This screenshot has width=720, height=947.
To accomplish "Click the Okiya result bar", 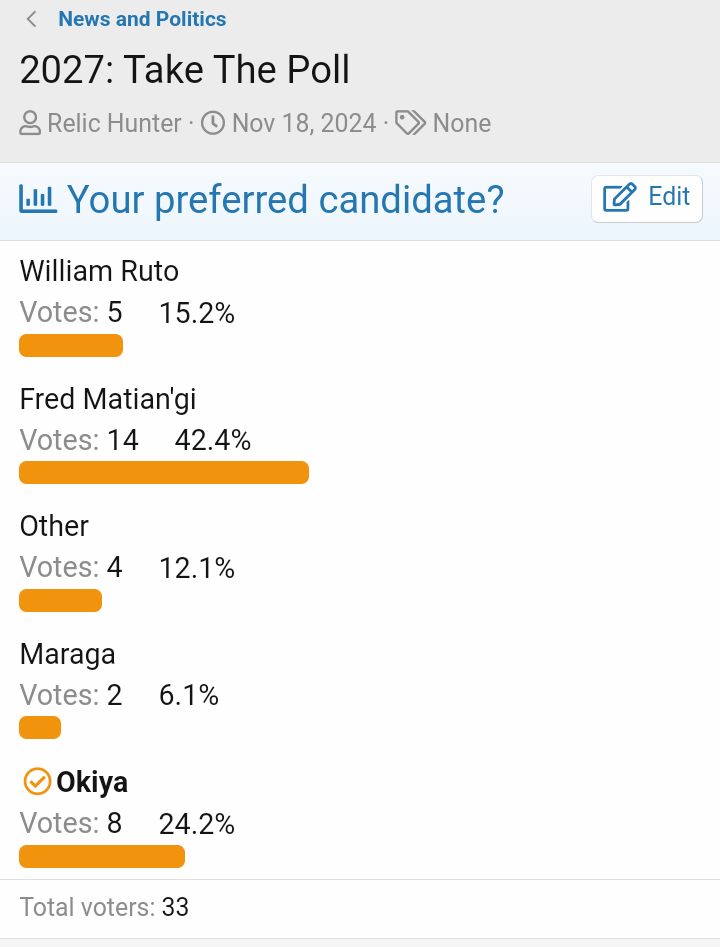I will coord(101,856).
